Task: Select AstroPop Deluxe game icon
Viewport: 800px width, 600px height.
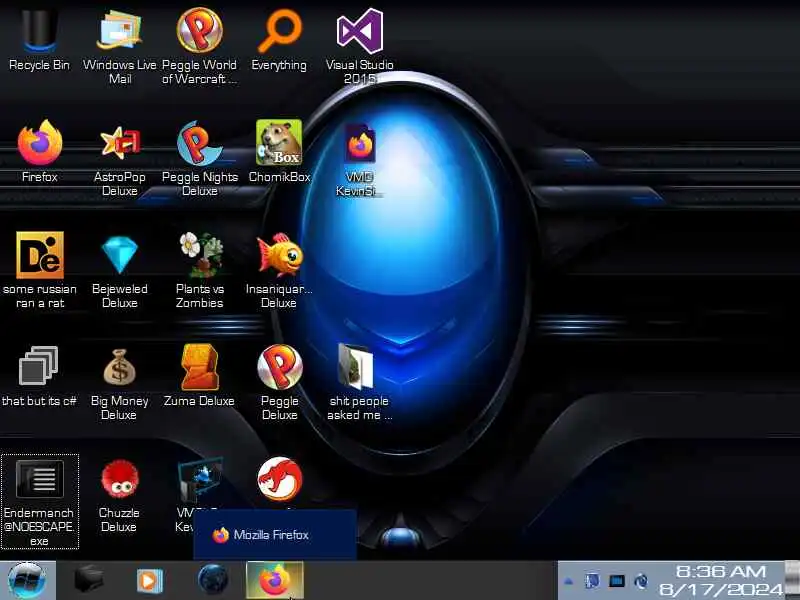Action: point(120,143)
